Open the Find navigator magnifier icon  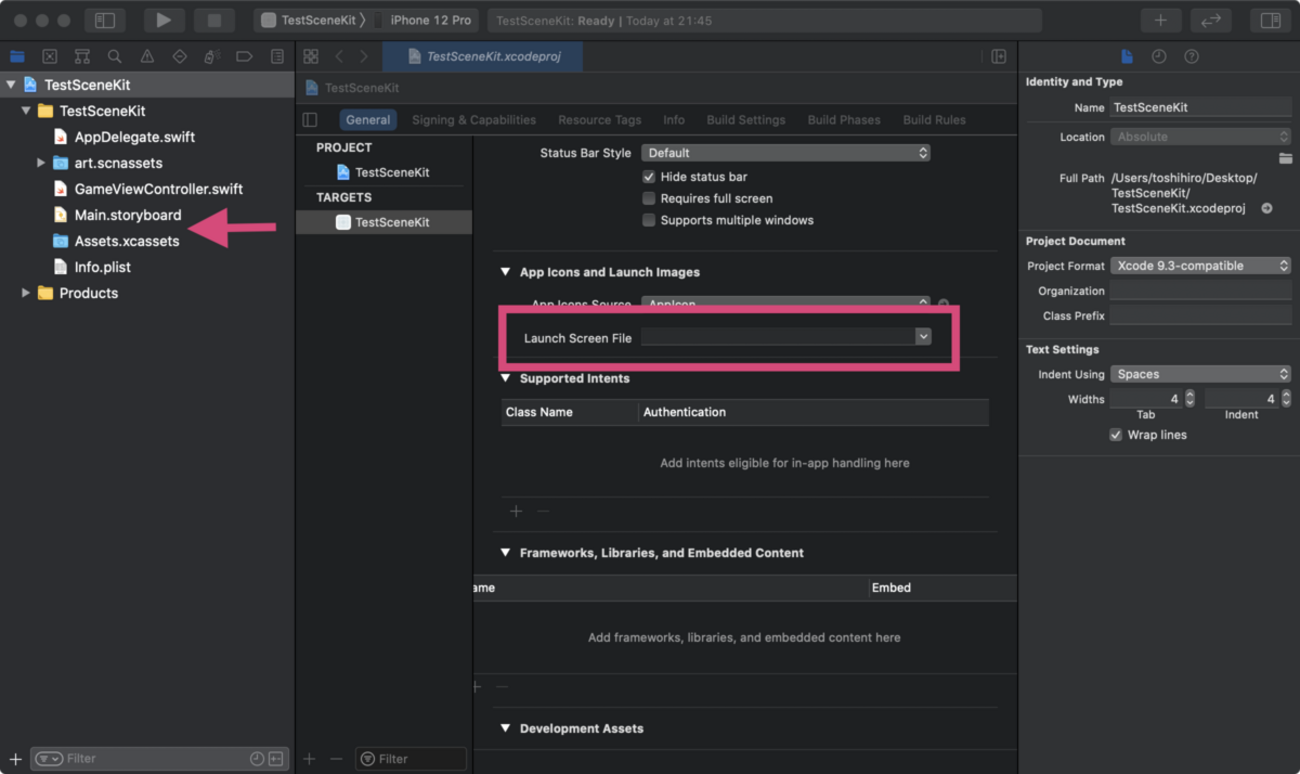pos(114,57)
